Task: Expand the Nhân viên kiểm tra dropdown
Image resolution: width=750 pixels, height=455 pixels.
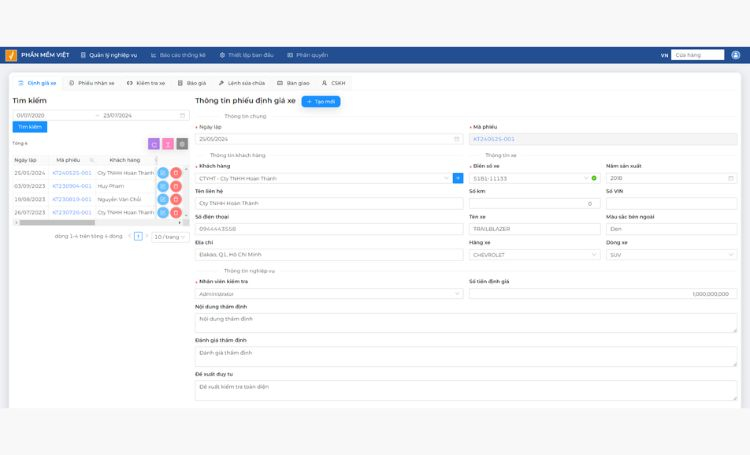Action: point(329,294)
